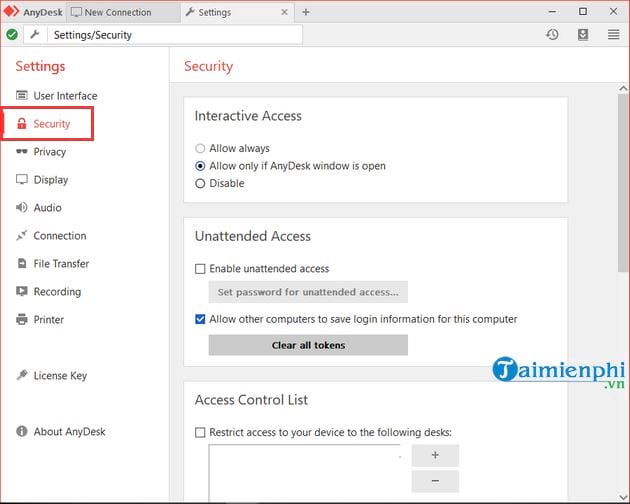630x504 pixels.
Task: Select the Disable radio button
Action: (200, 183)
